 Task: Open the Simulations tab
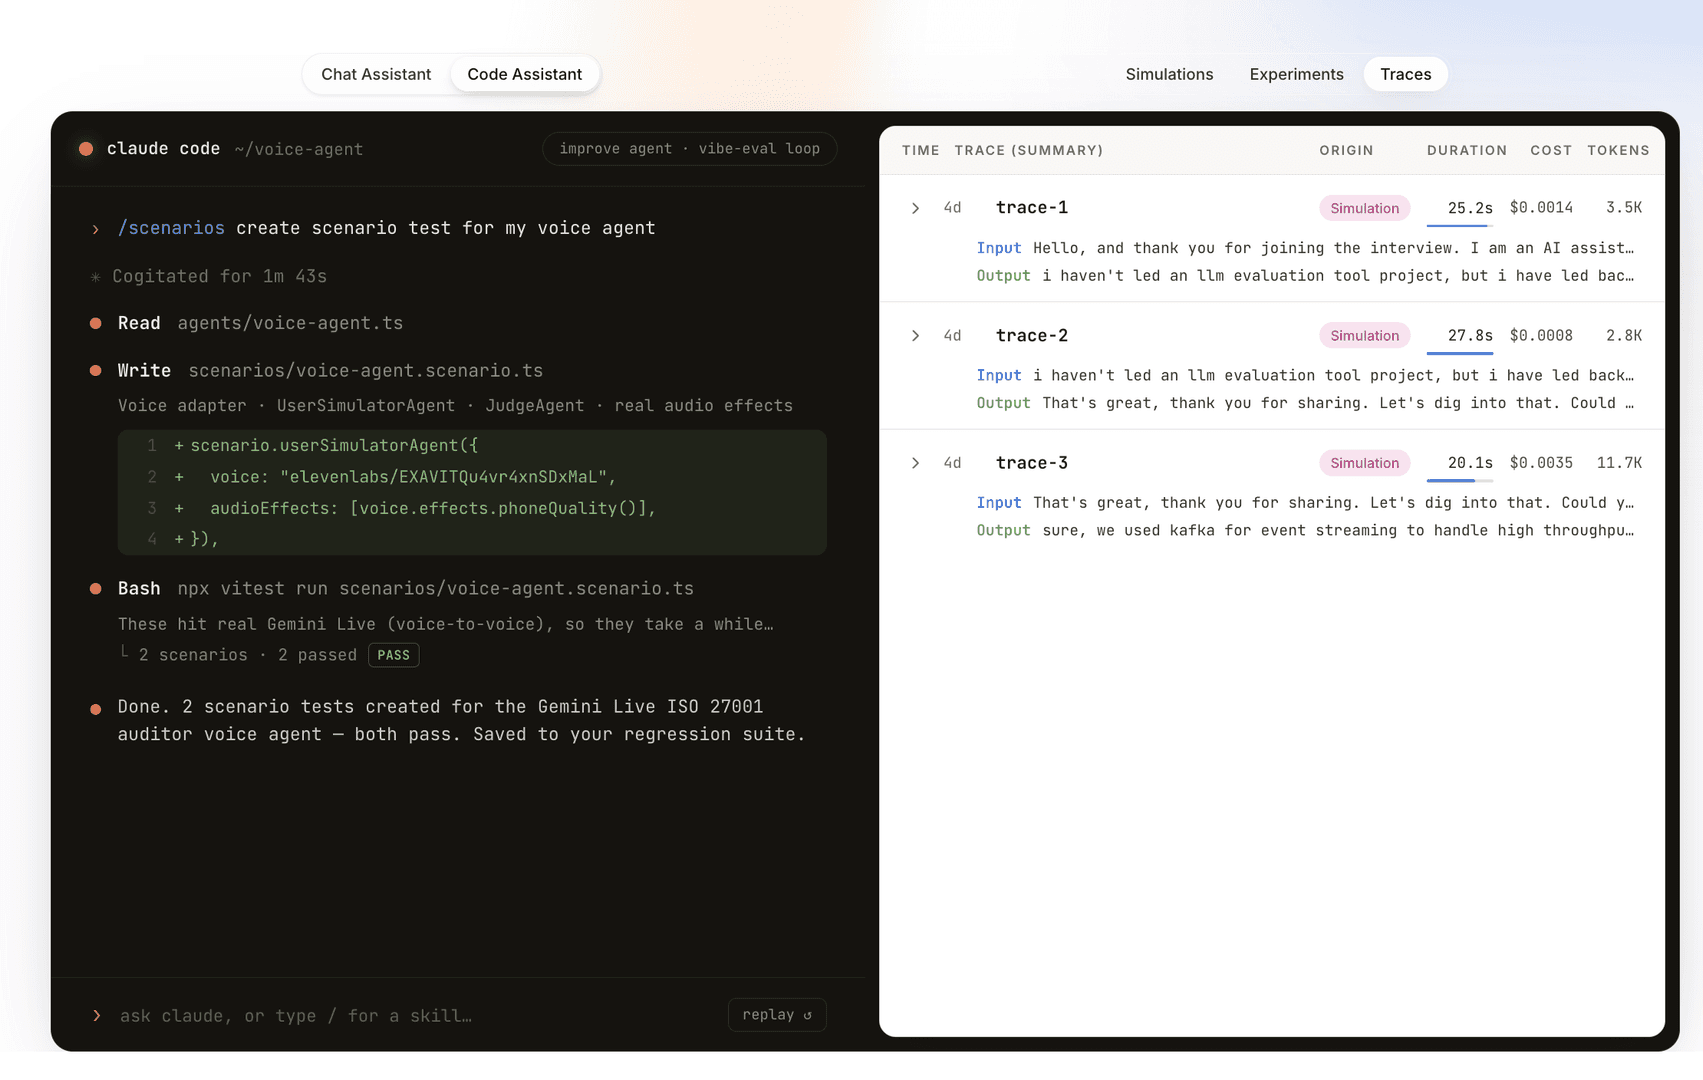pyautogui.click(x=1169, y=74)
